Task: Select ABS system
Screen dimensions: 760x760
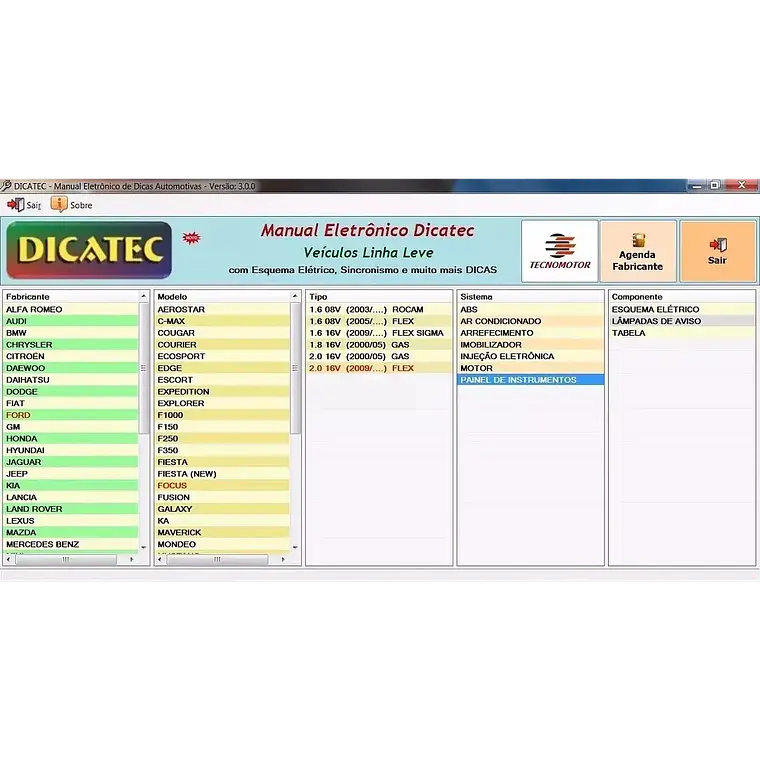Action: tap(531, 309)
